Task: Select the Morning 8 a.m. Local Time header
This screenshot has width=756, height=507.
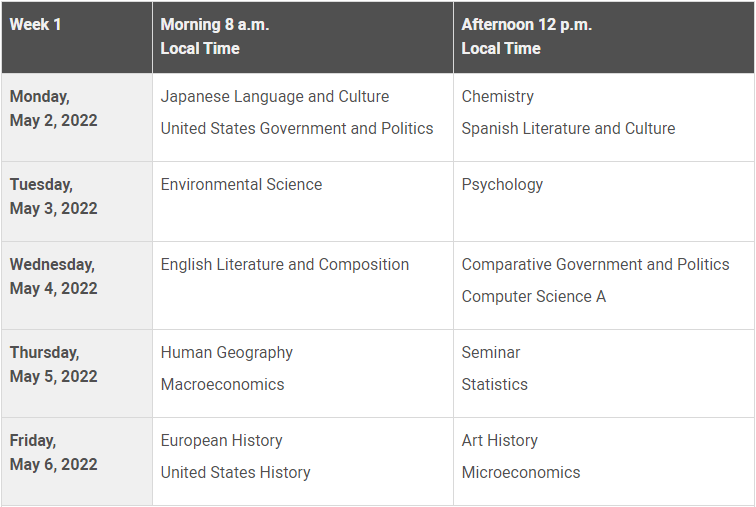Action: (303, 37)
